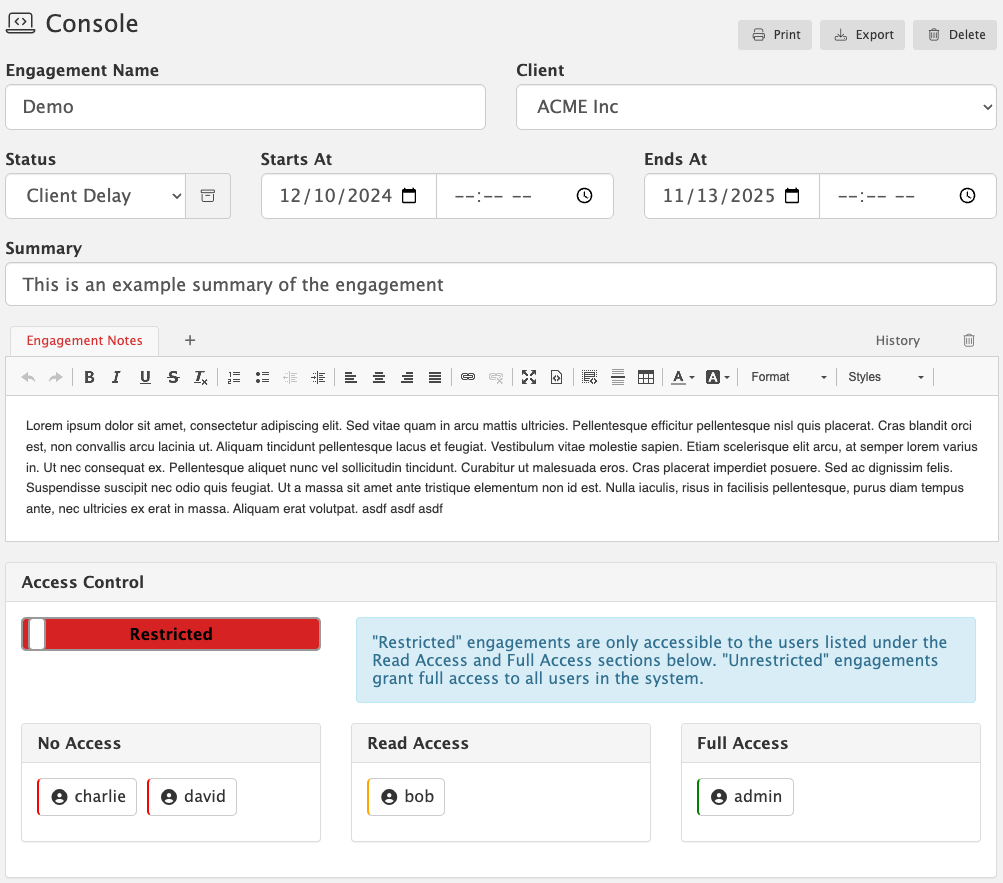This screenshot has width=1003, height=883.
Task: Select the Engagement Notes tab
Action: tap(84, 340)
